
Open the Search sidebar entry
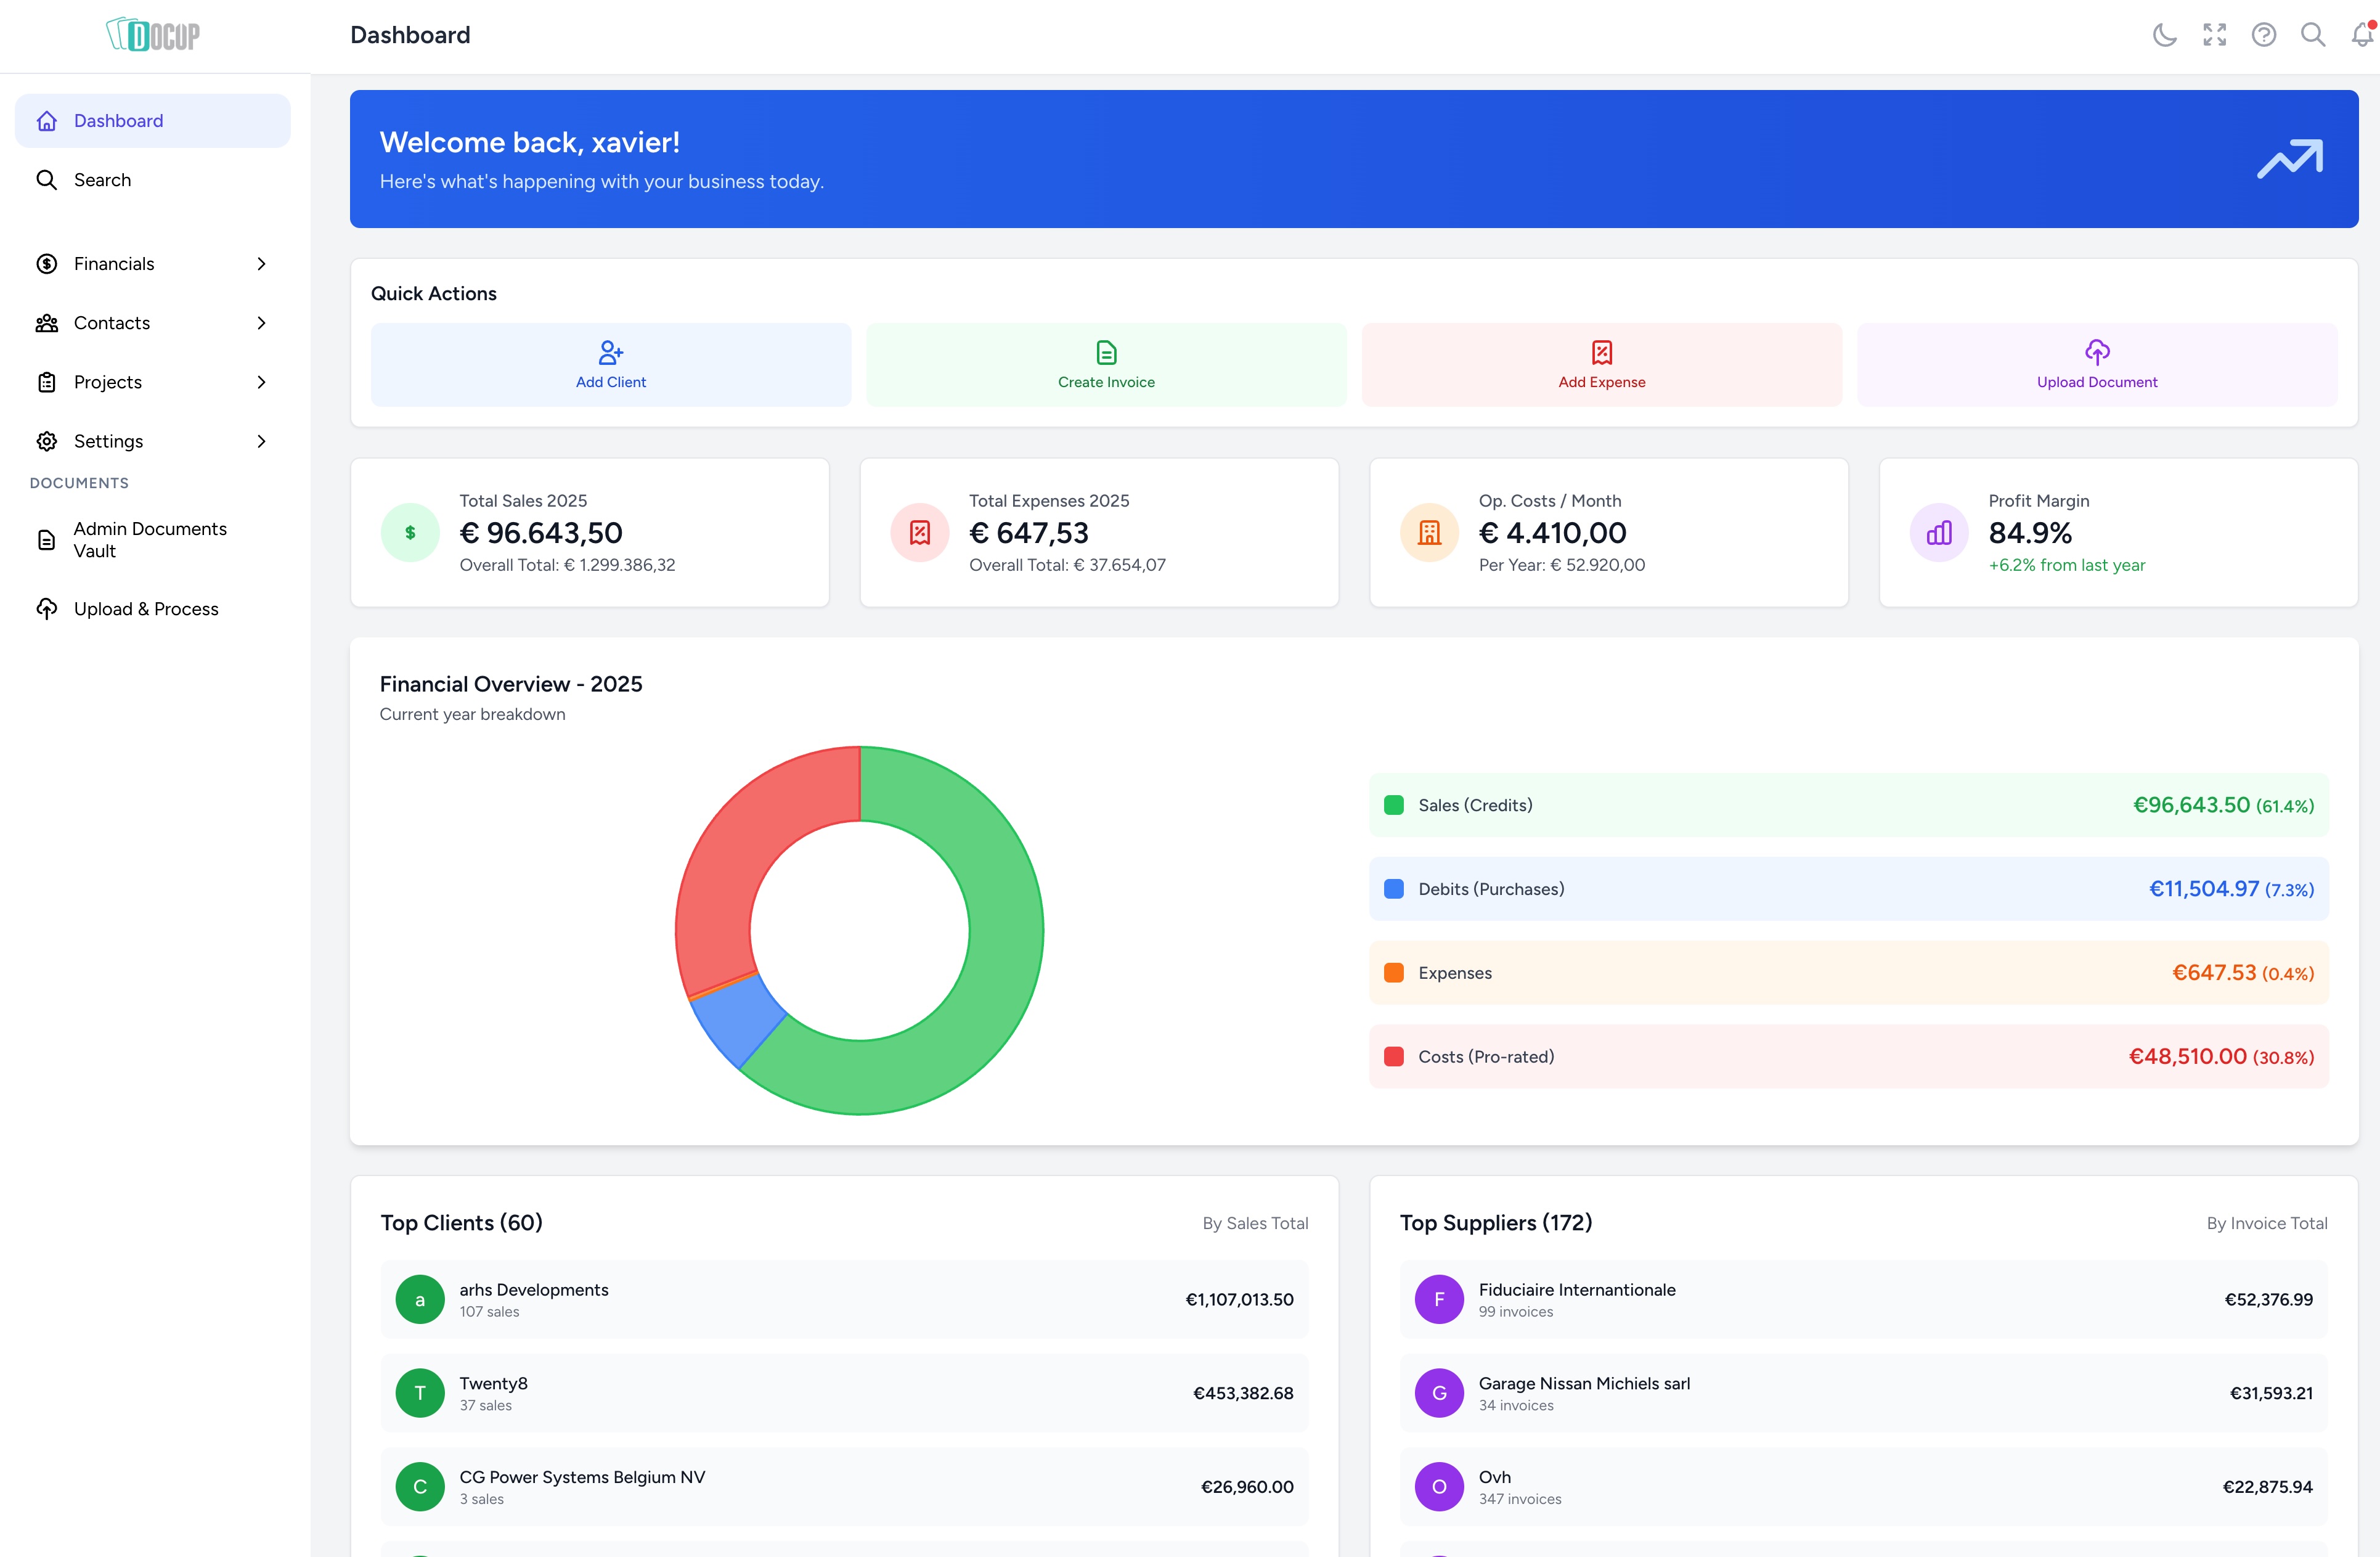tap(152, 179)
